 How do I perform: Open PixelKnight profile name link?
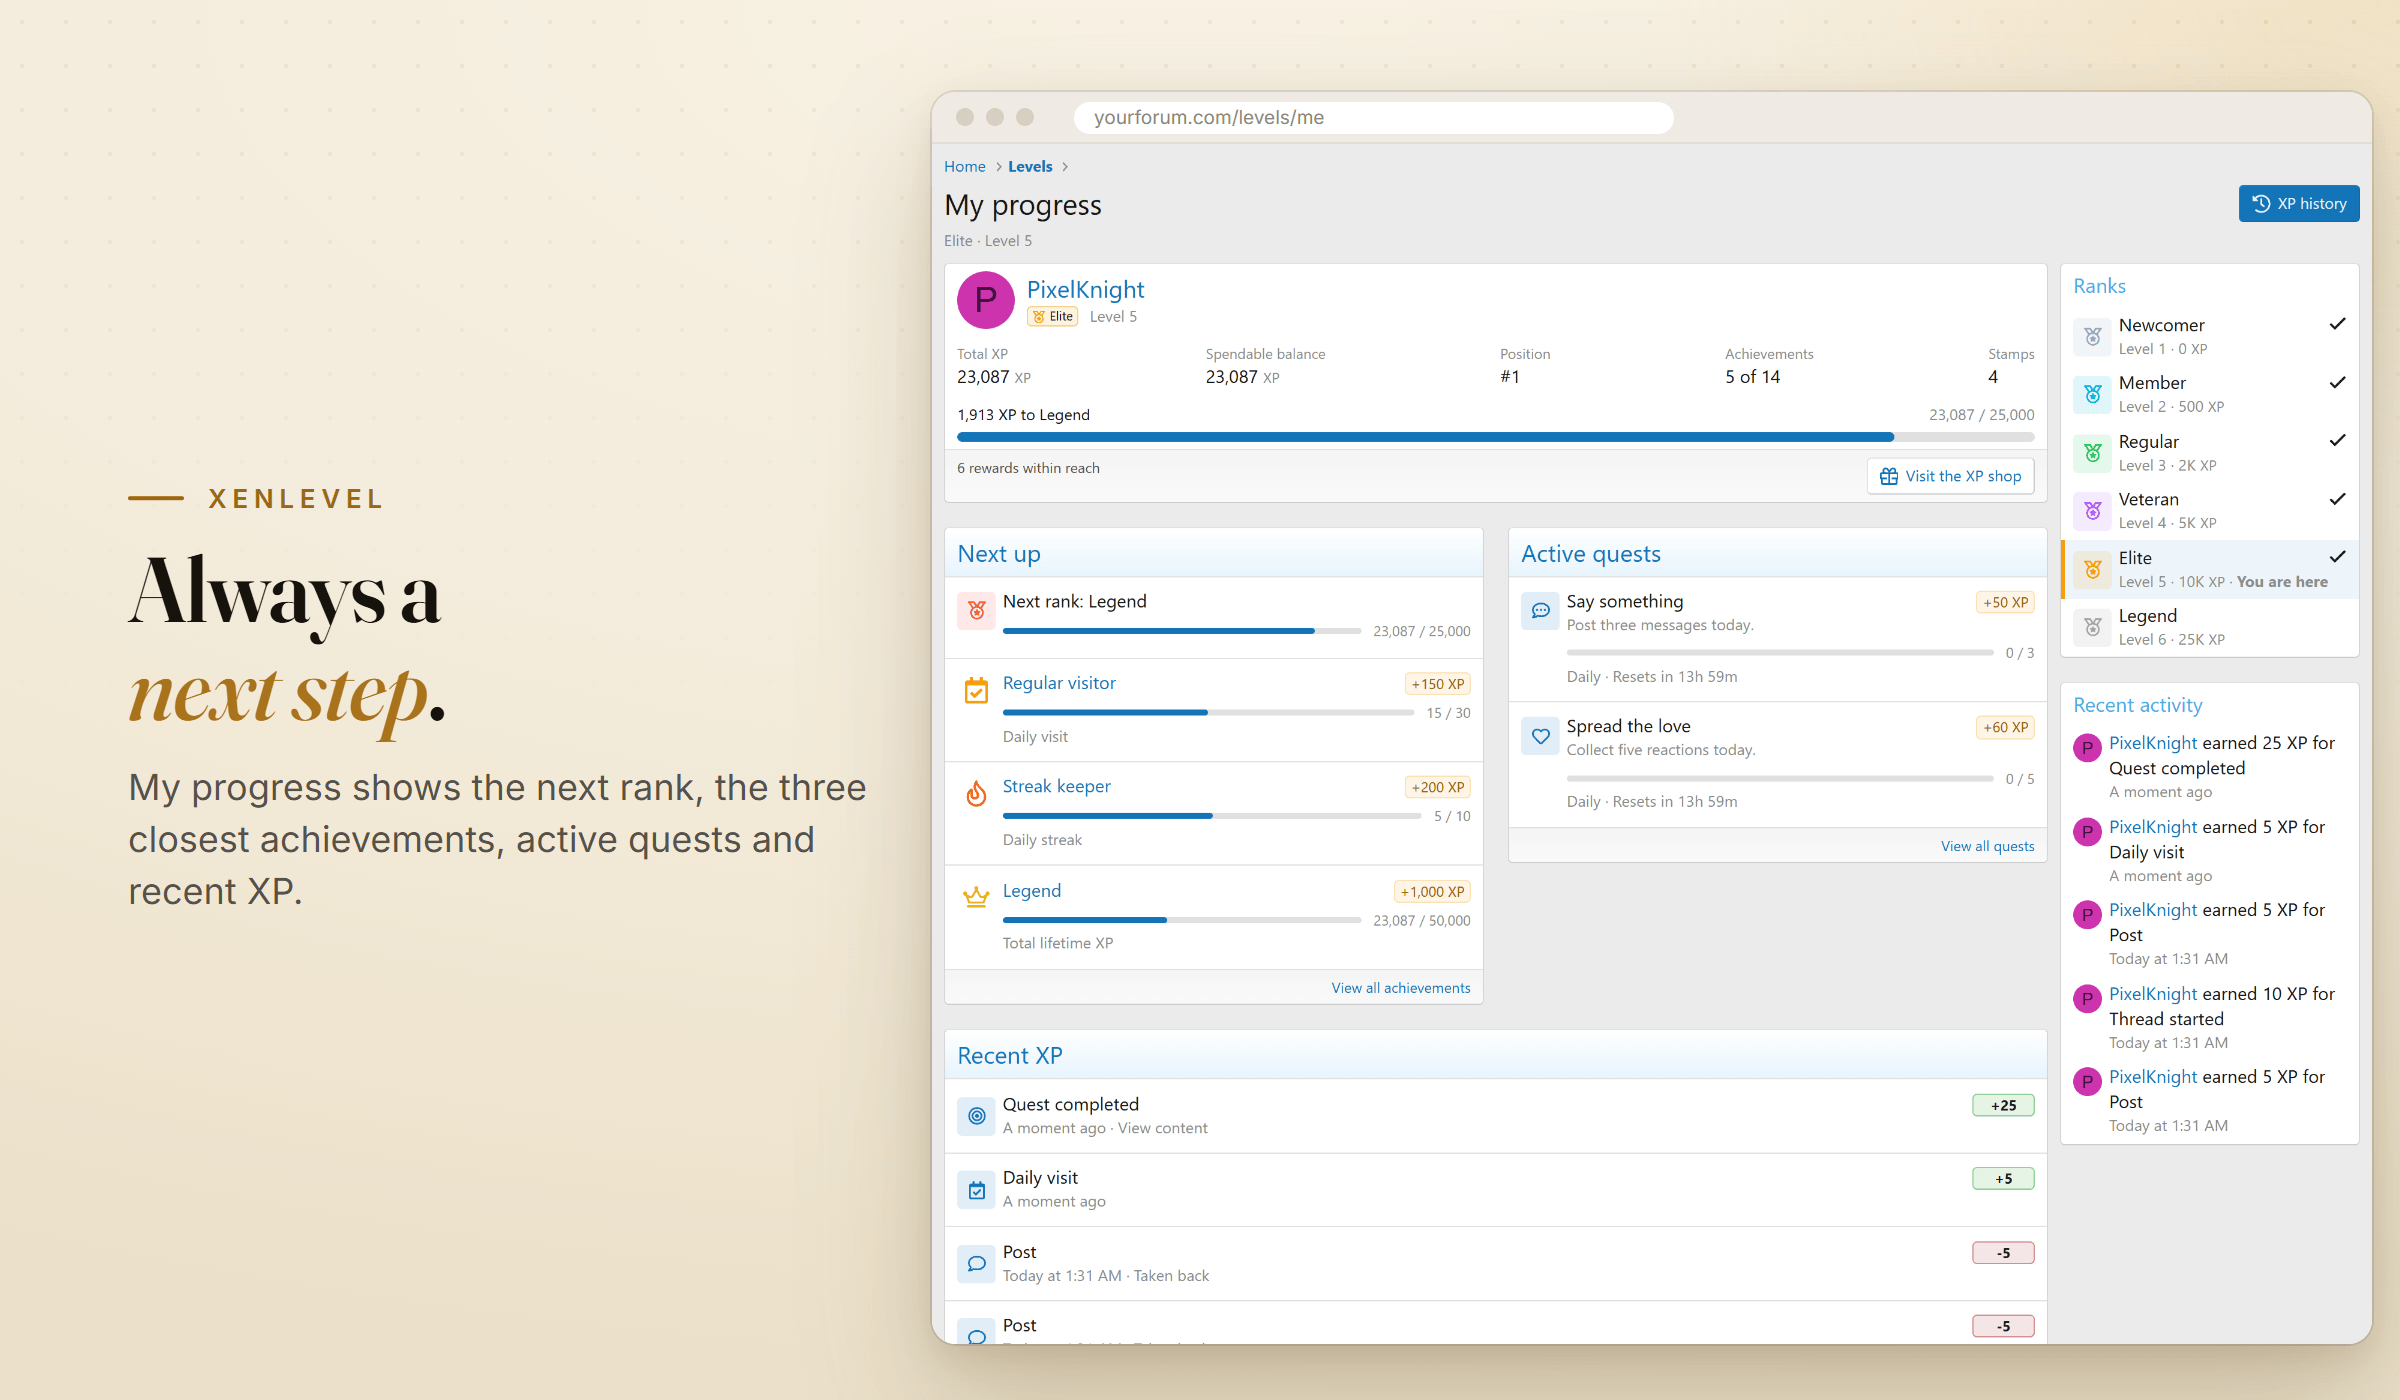click(1085, 290)
